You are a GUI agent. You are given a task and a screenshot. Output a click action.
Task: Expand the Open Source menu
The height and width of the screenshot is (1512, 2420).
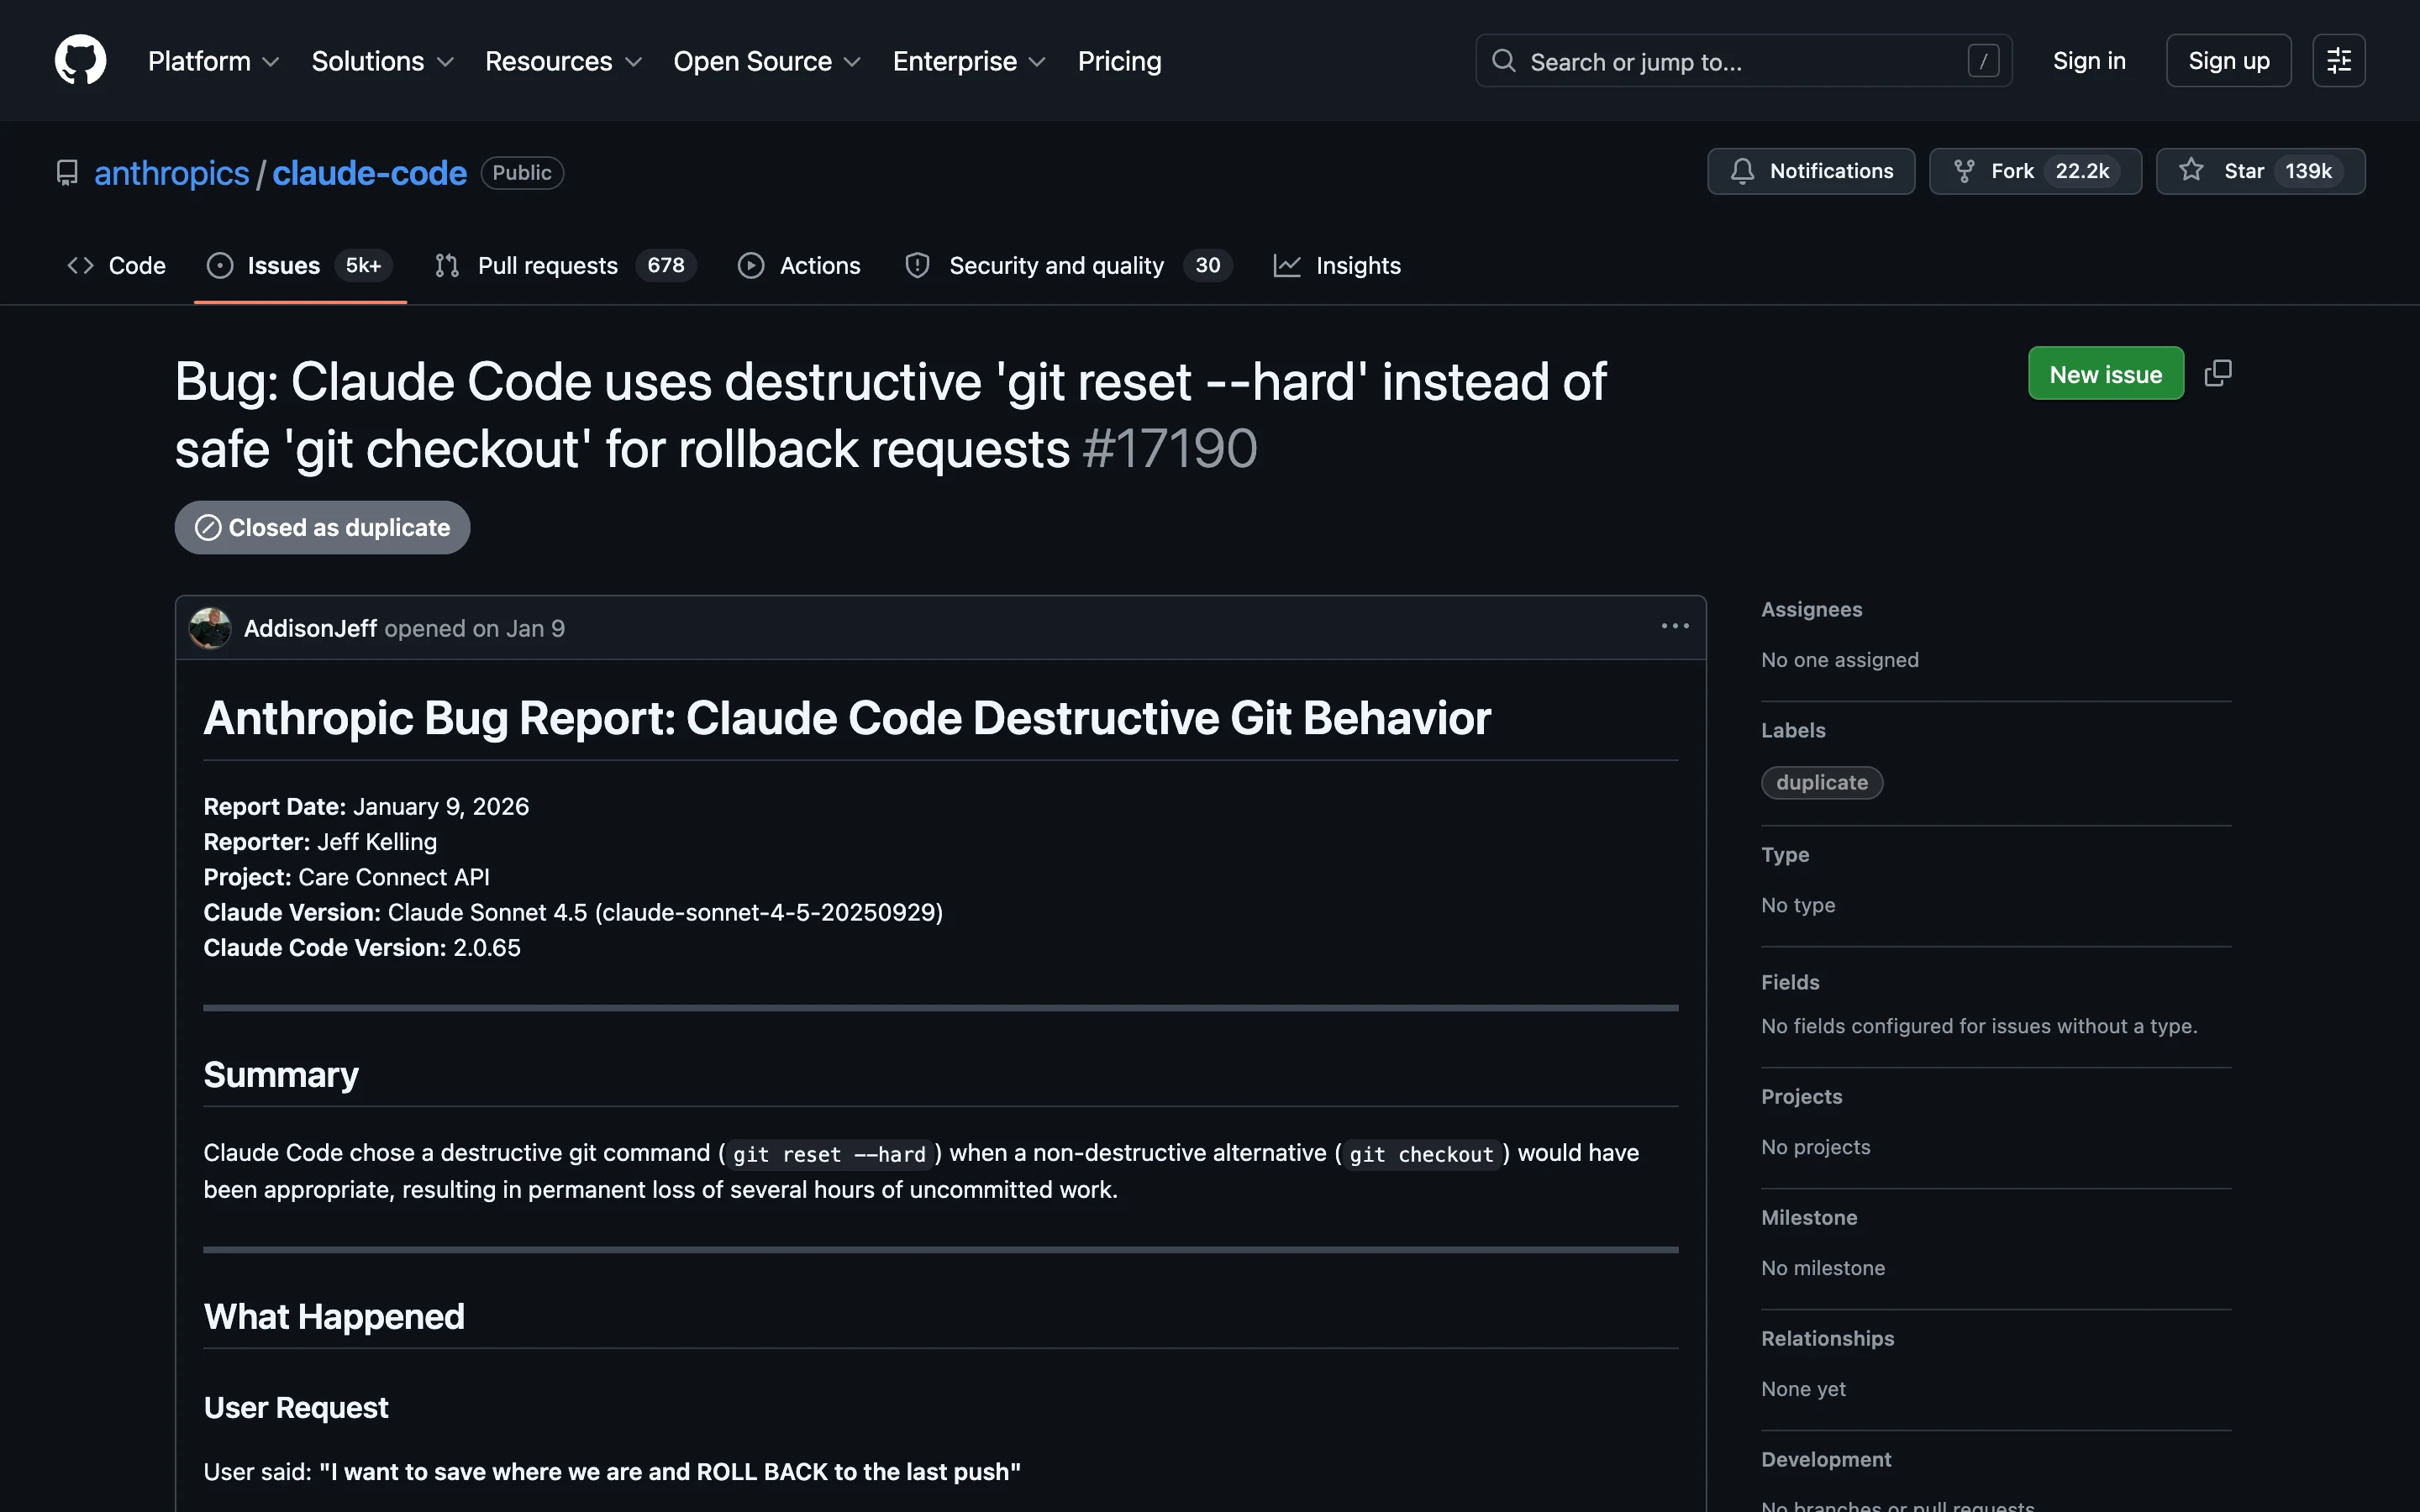[766, 61]
